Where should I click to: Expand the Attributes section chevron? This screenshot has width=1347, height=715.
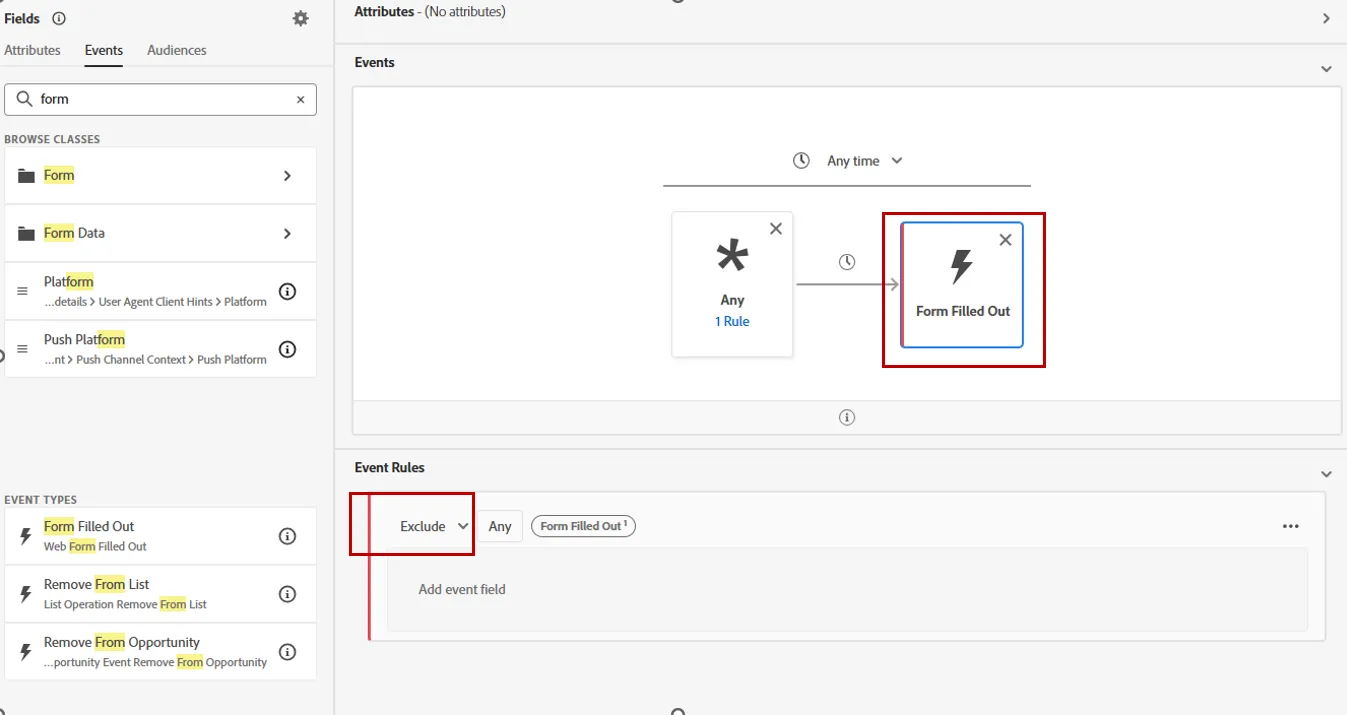pos(1326,18)
